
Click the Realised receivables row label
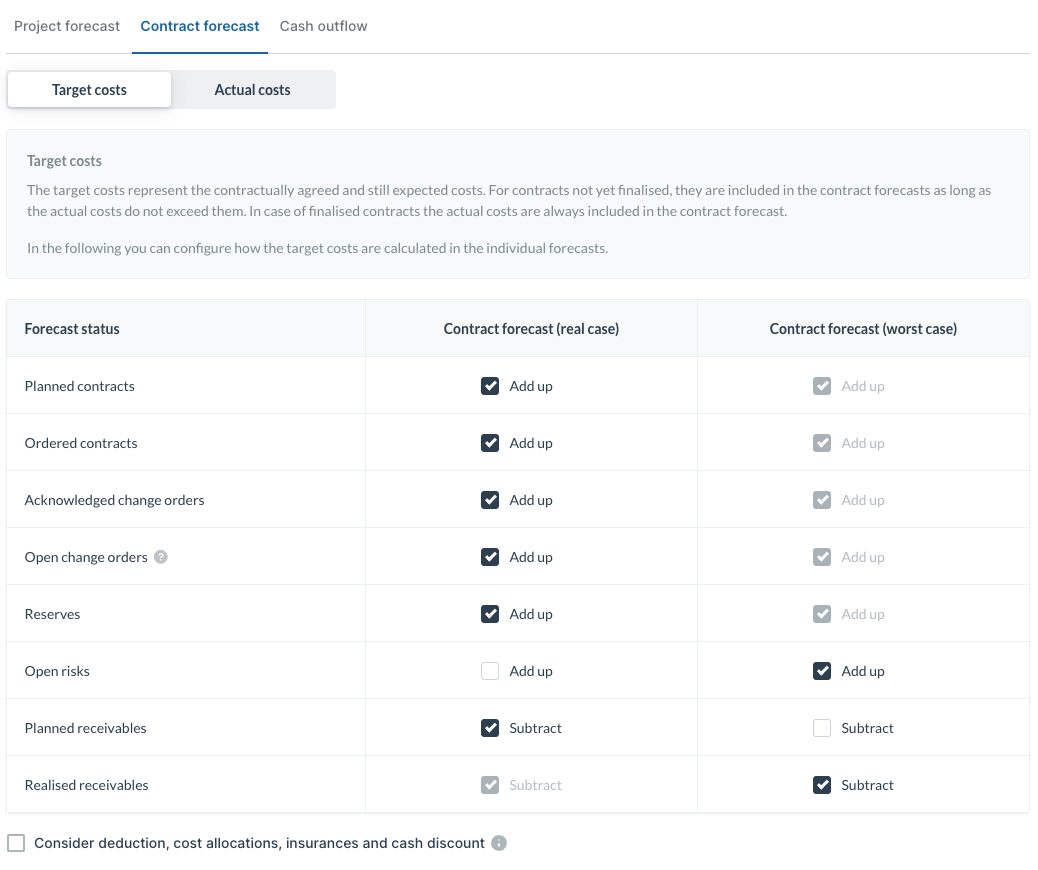[87, 785]
